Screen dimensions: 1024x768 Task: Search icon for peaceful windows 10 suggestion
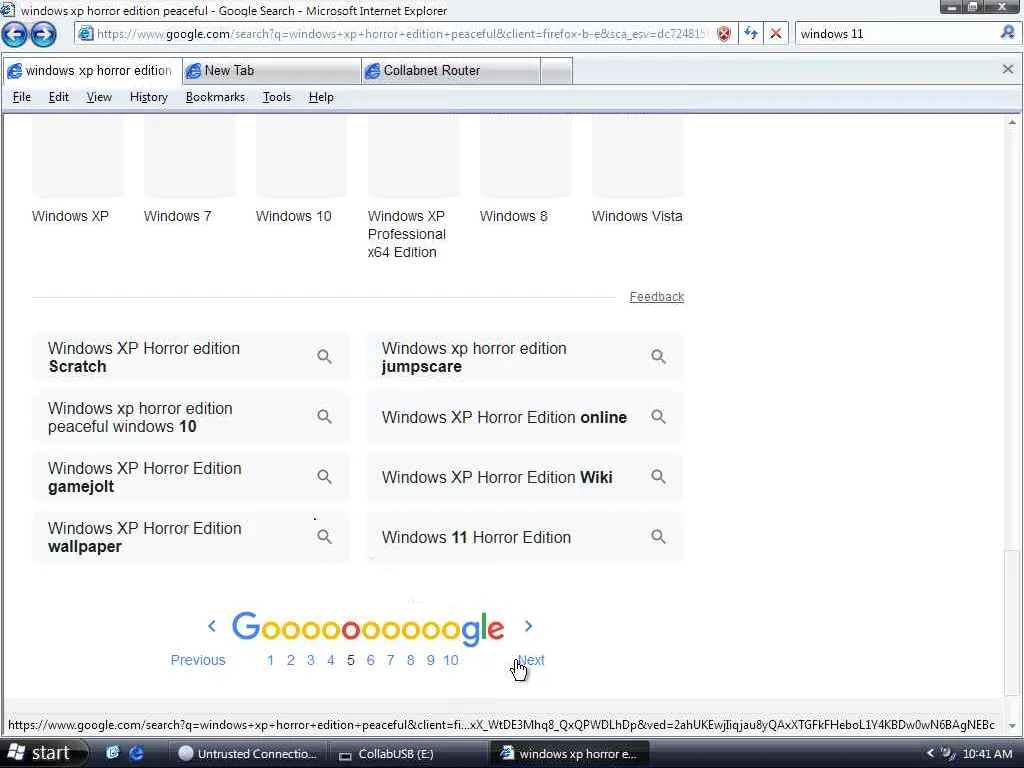point(325,417)
